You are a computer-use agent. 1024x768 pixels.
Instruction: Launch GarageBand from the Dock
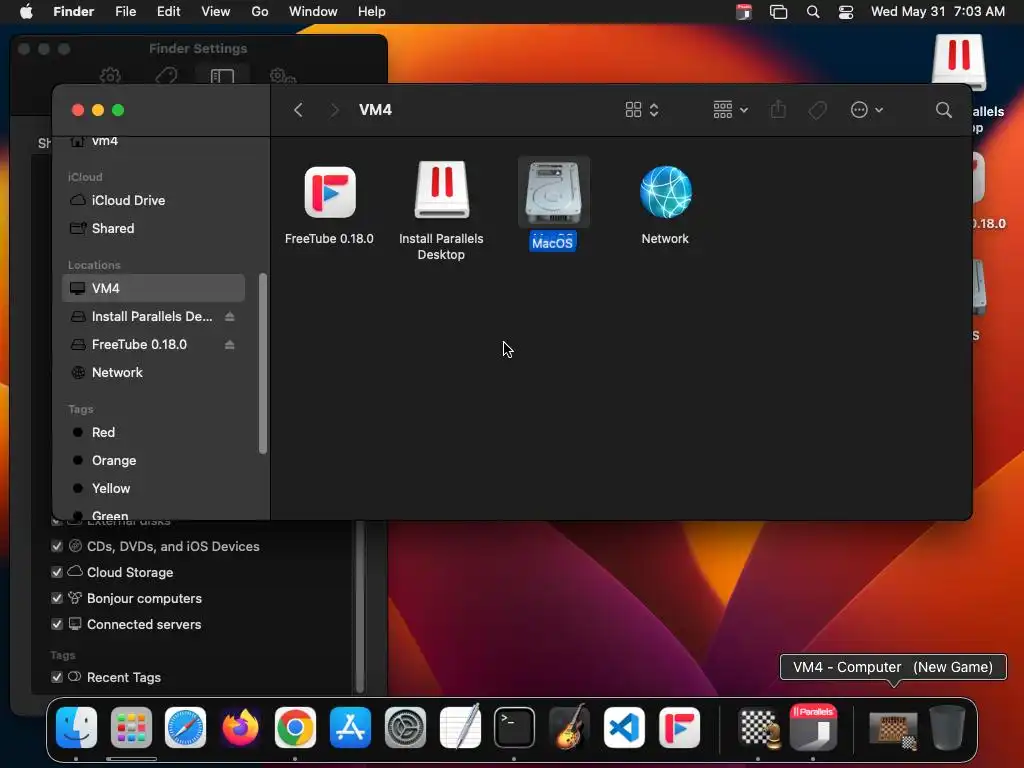pyautogui.click(x=569, y=727)
